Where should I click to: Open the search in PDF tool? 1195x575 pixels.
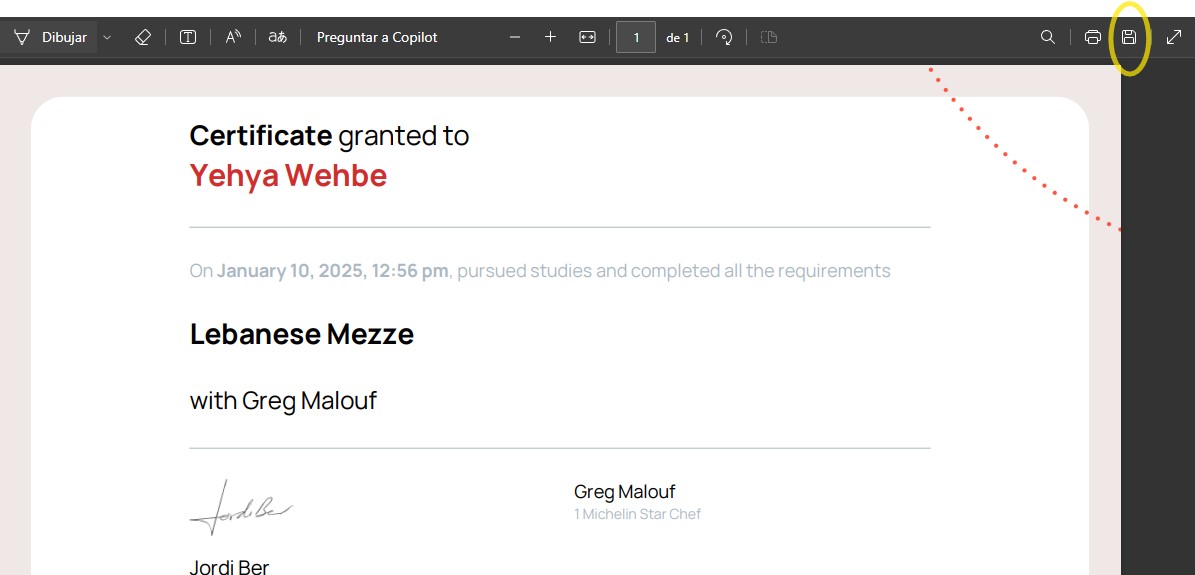tap(1048, 38)
